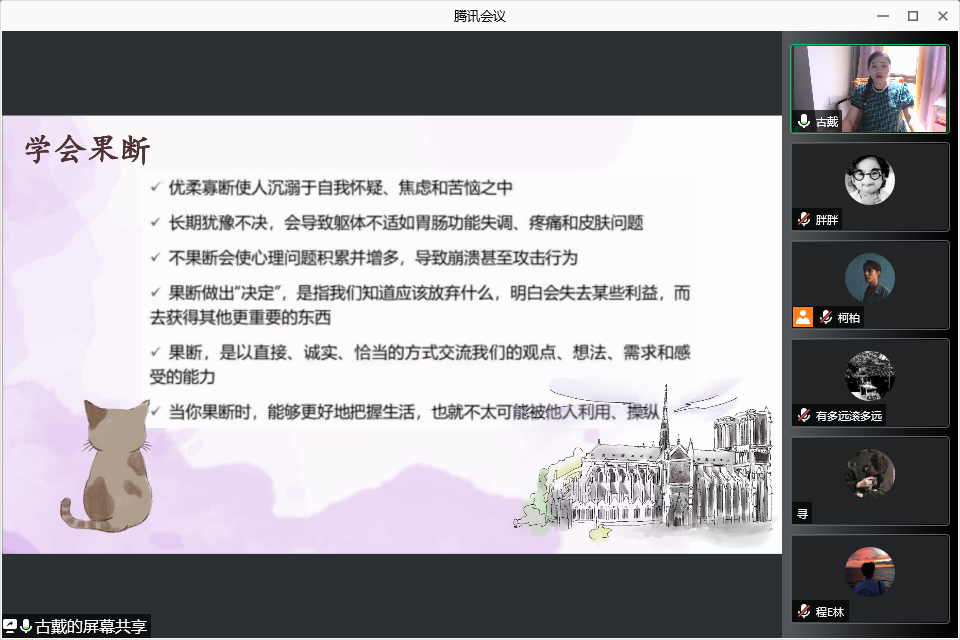This screenshot has height=640, width=960.
Task: Select 胖胖's avatar with round glasses
Action: coord(869,180)
